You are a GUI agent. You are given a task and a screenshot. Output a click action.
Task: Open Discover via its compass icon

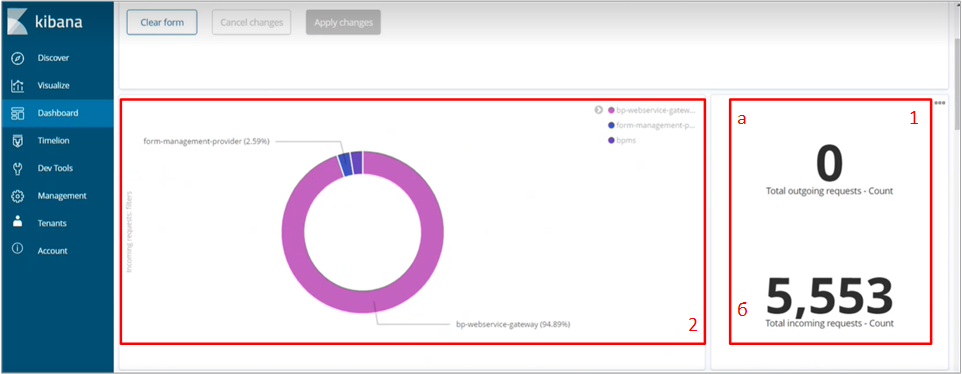(x=18, y=58)
